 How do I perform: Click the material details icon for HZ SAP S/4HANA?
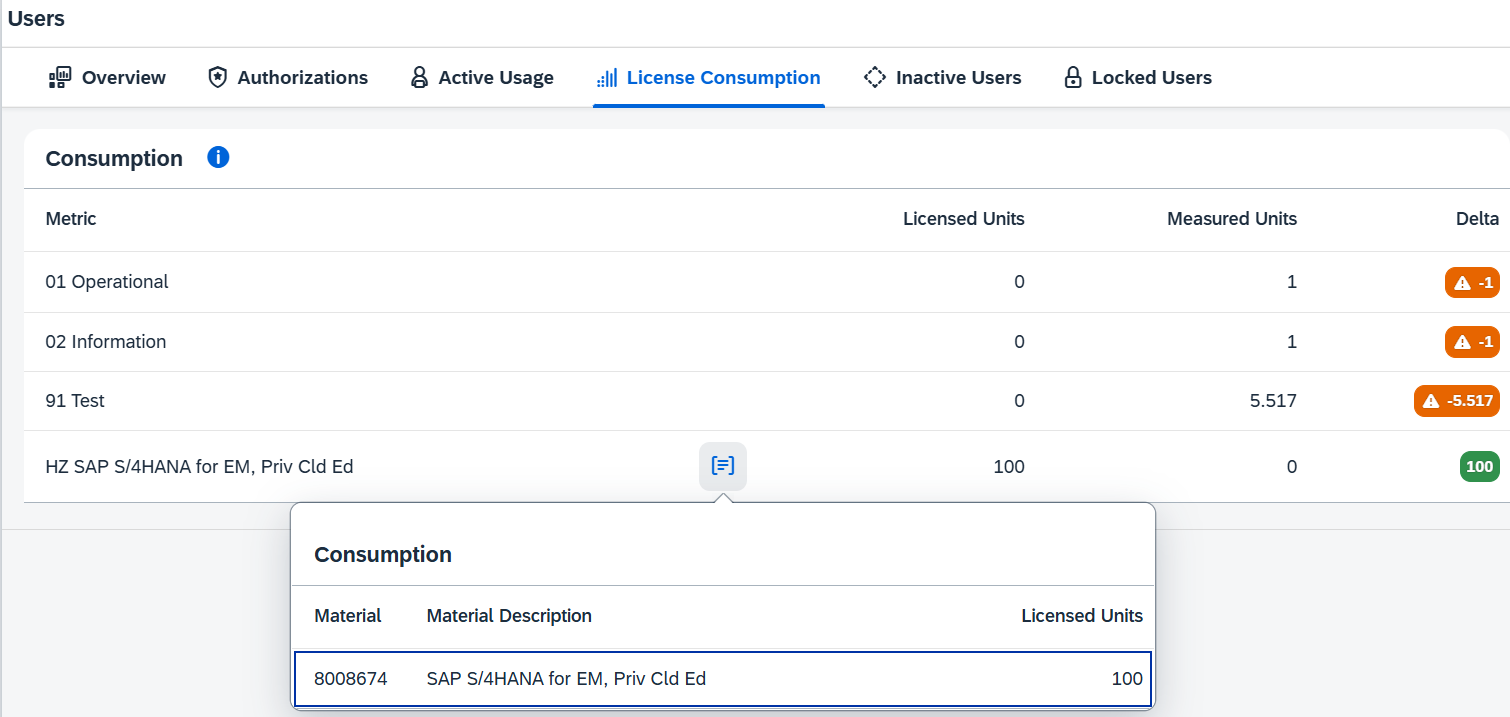click(722, 466)
